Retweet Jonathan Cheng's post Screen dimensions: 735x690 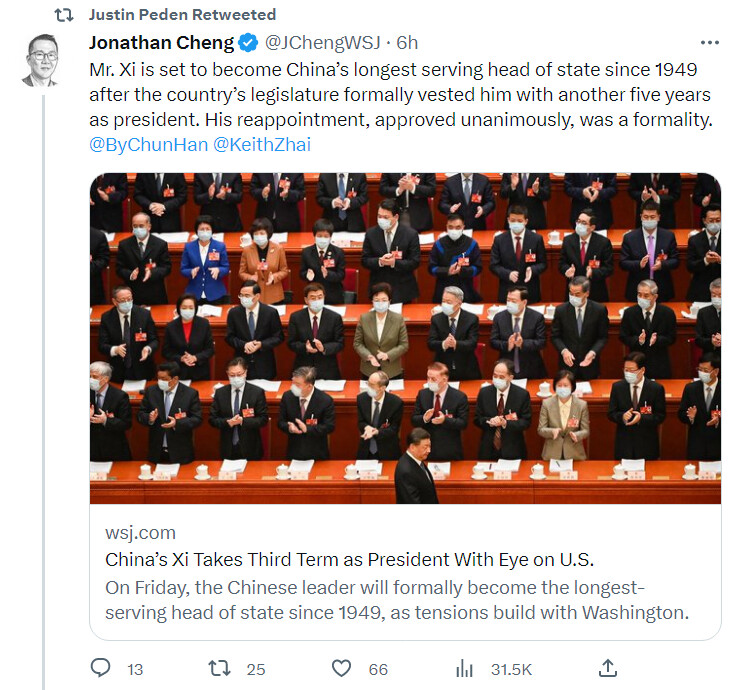(x=219, y=668)
